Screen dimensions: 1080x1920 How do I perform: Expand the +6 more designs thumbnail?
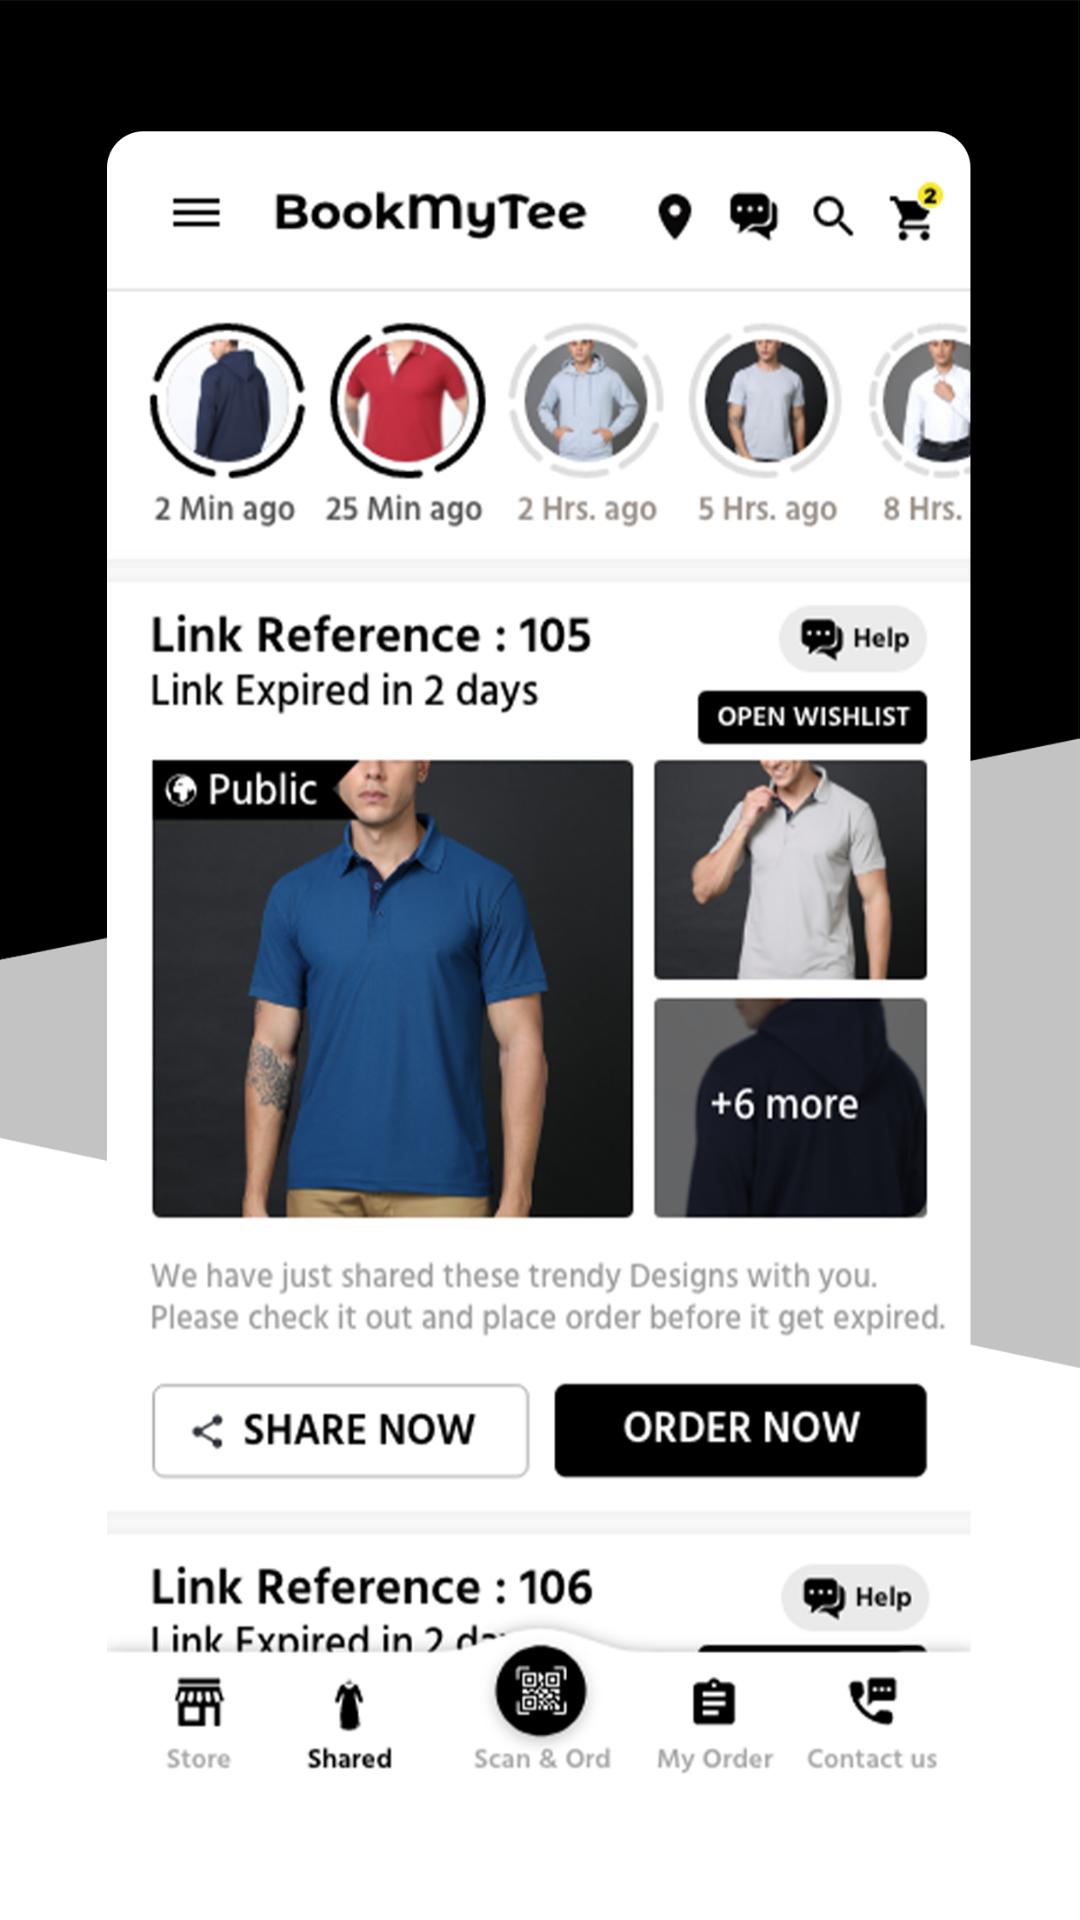coord(790,1108)
